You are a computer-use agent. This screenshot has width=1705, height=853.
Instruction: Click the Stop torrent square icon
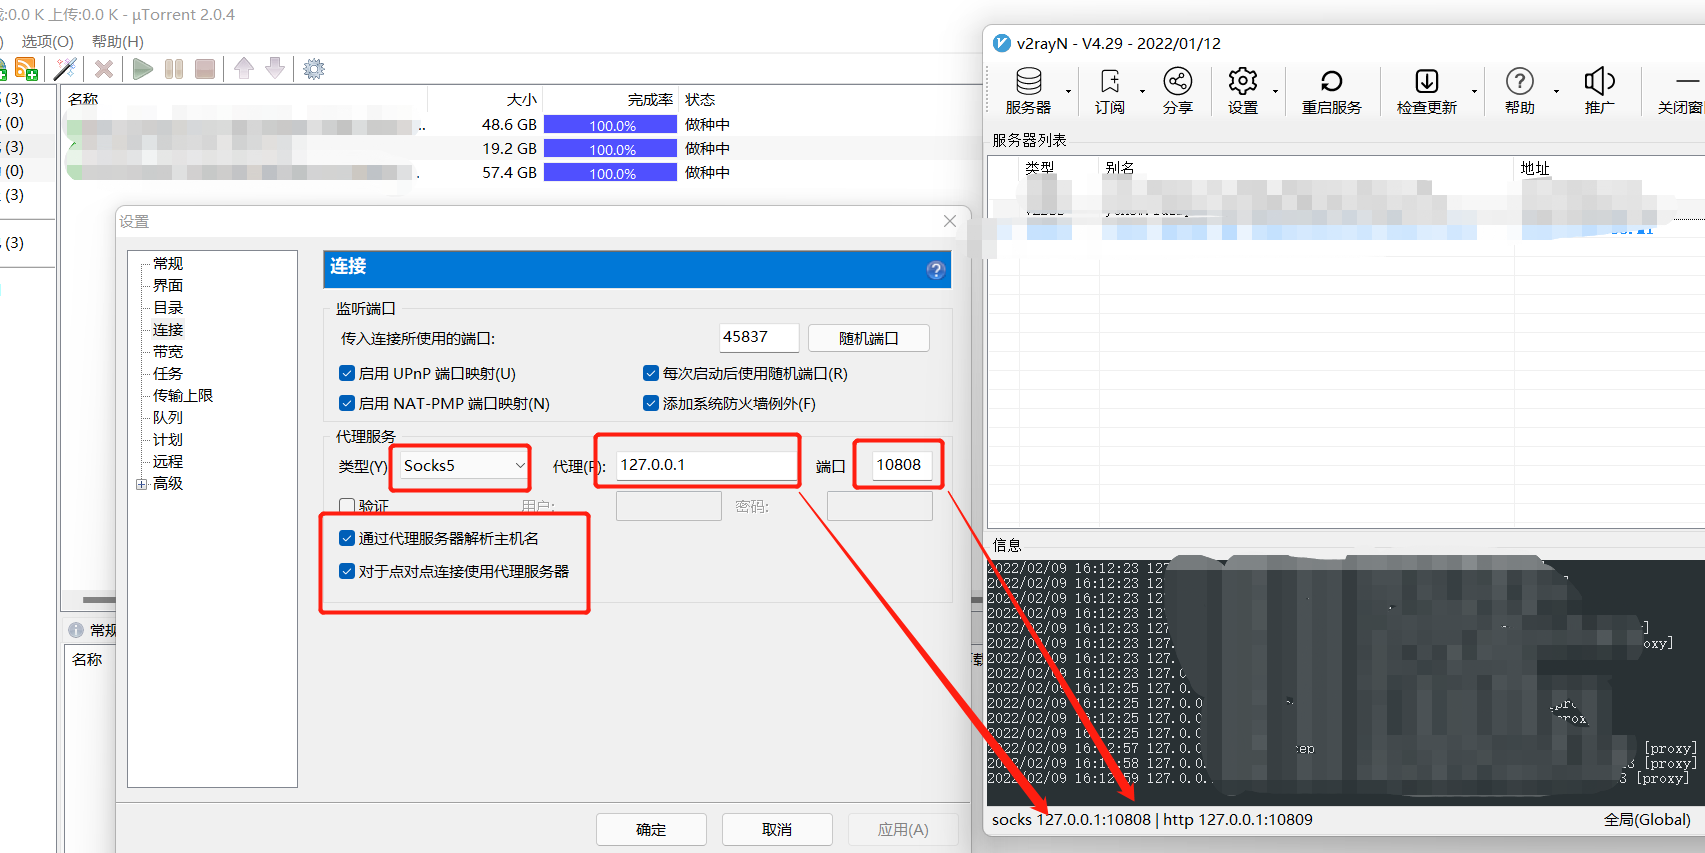point(205,69)
